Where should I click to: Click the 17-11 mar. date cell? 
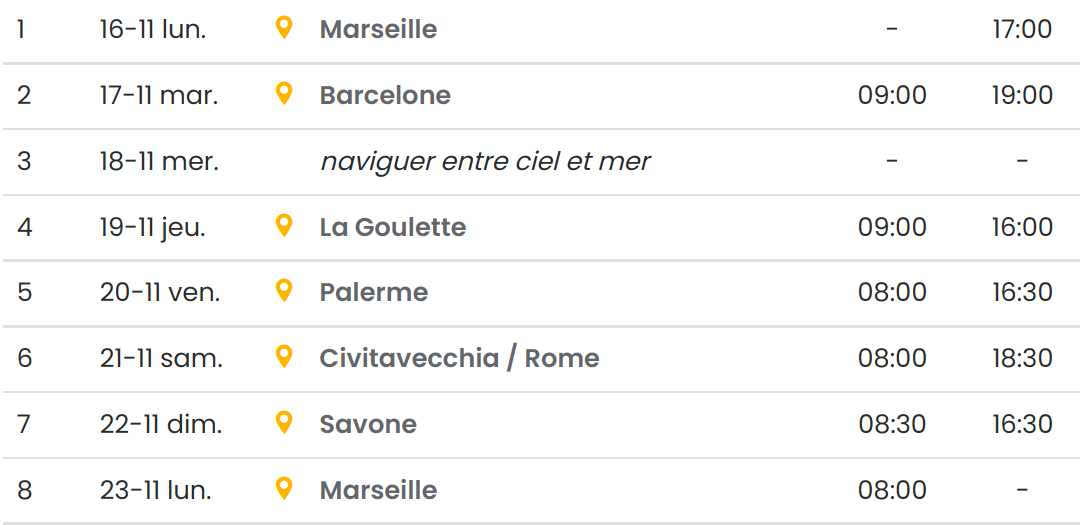[x=159, y=95]
